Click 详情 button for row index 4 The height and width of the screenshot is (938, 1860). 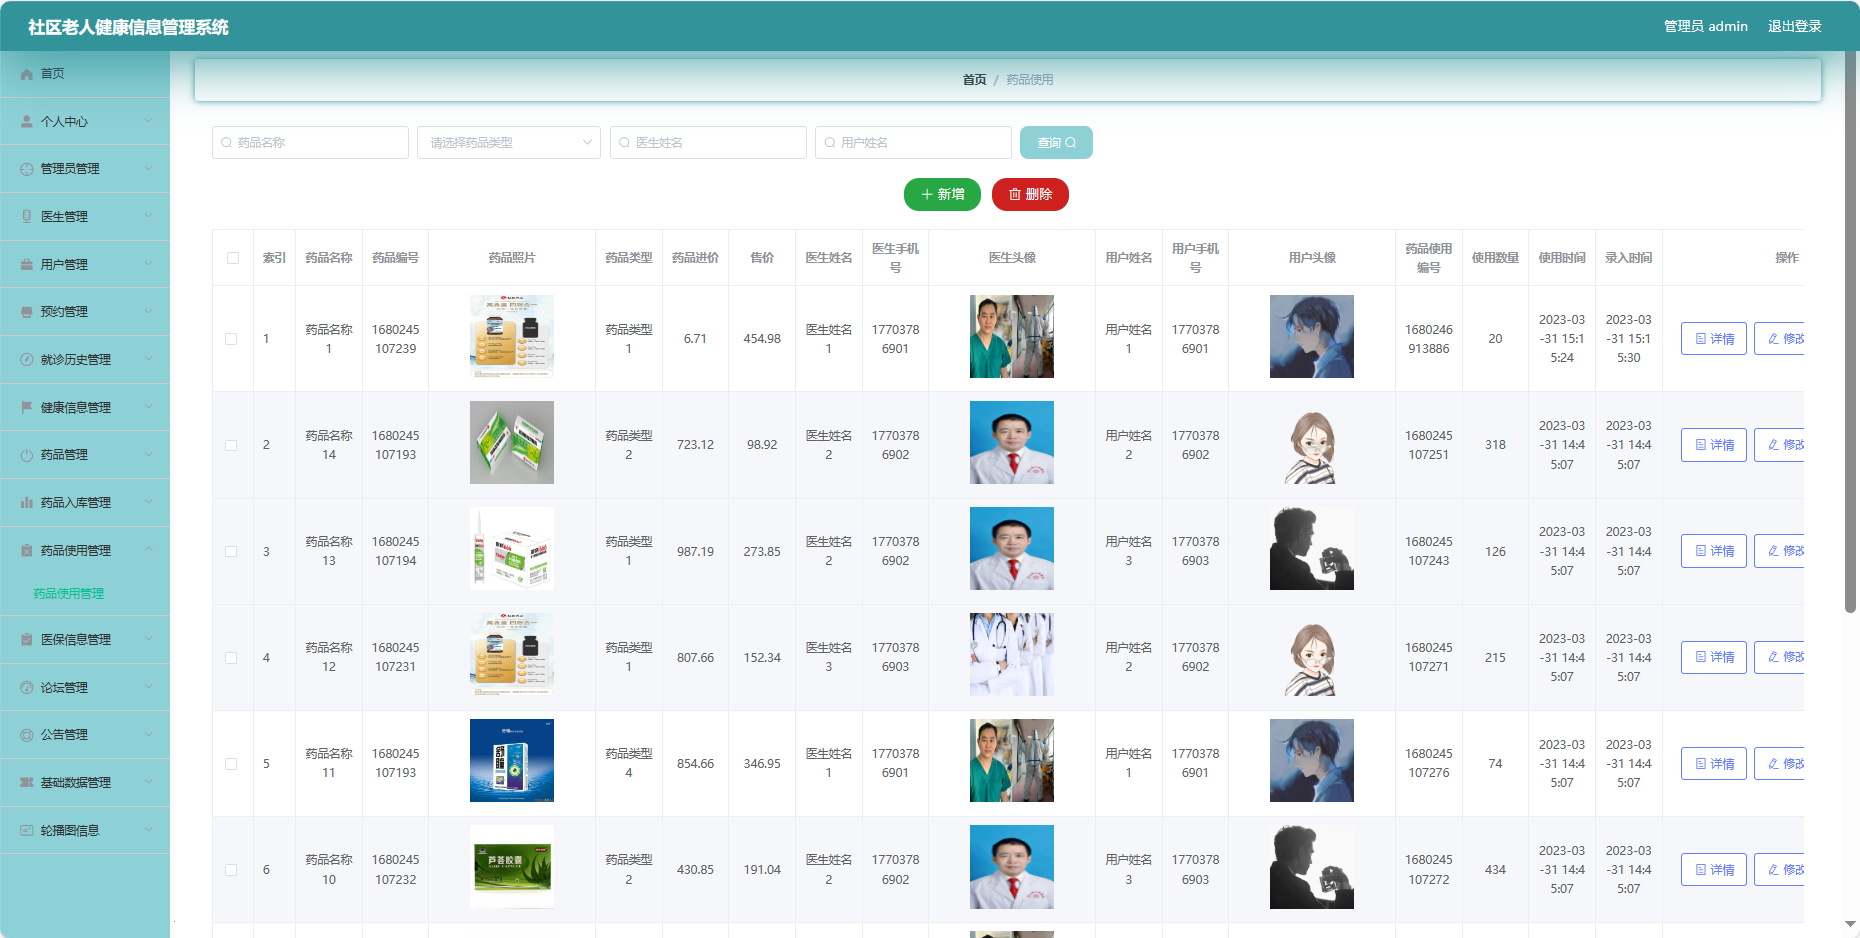pyautogui.click(x=1714, y=658)
